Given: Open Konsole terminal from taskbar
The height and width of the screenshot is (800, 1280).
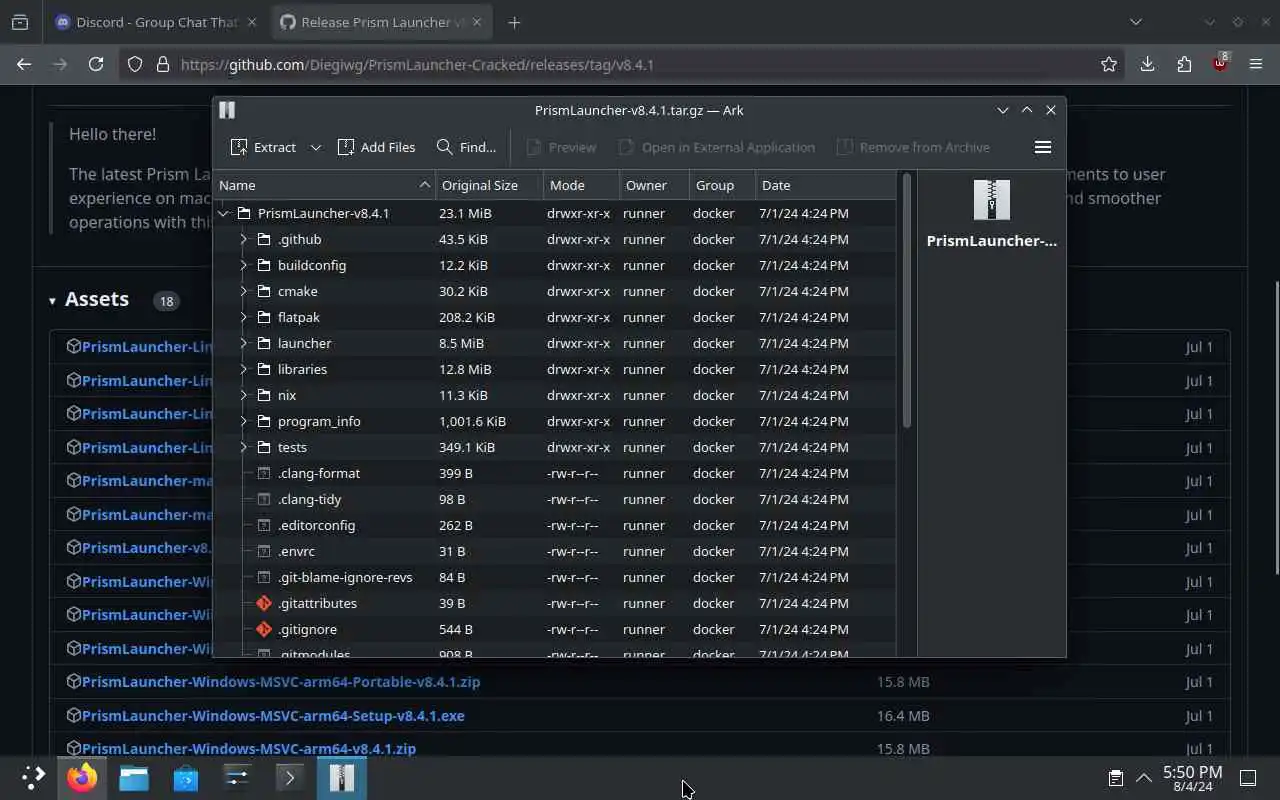Looking at the screenshot, I should coord(289,778).
